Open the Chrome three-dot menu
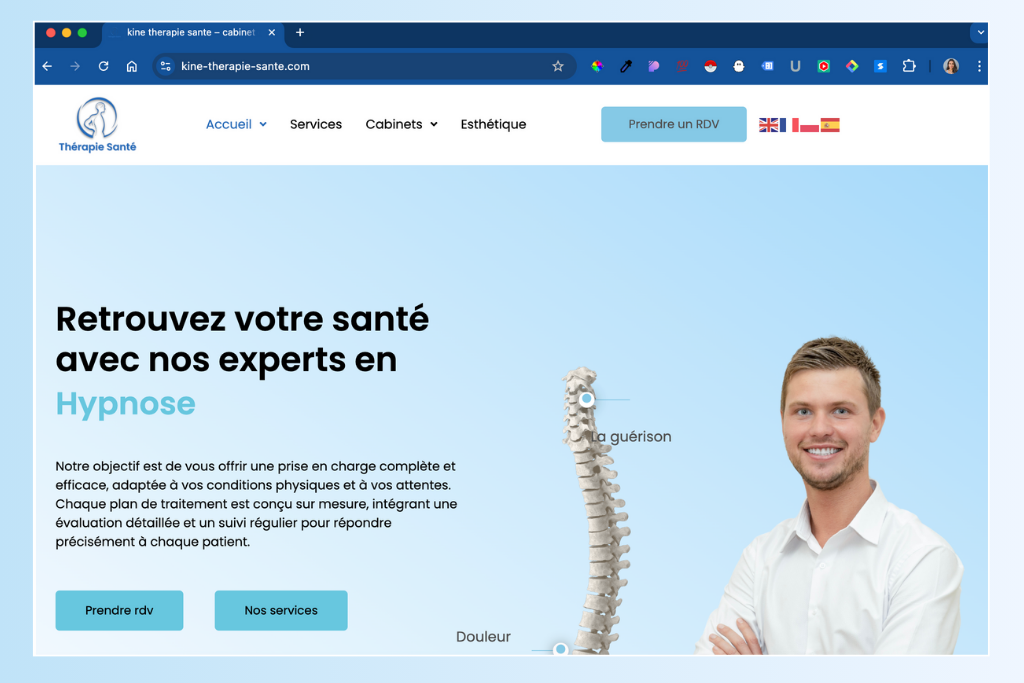The width and height of the screenshot is (1024, 683). click(x=979, y=66)
